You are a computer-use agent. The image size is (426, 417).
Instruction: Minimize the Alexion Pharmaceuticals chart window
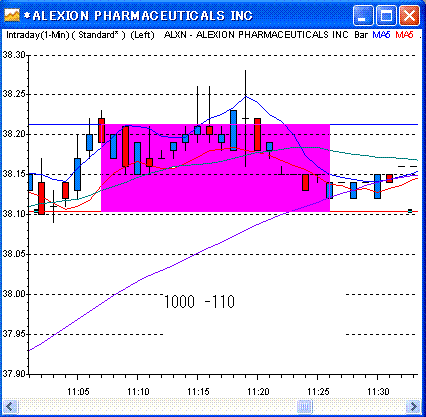[363, 15]
